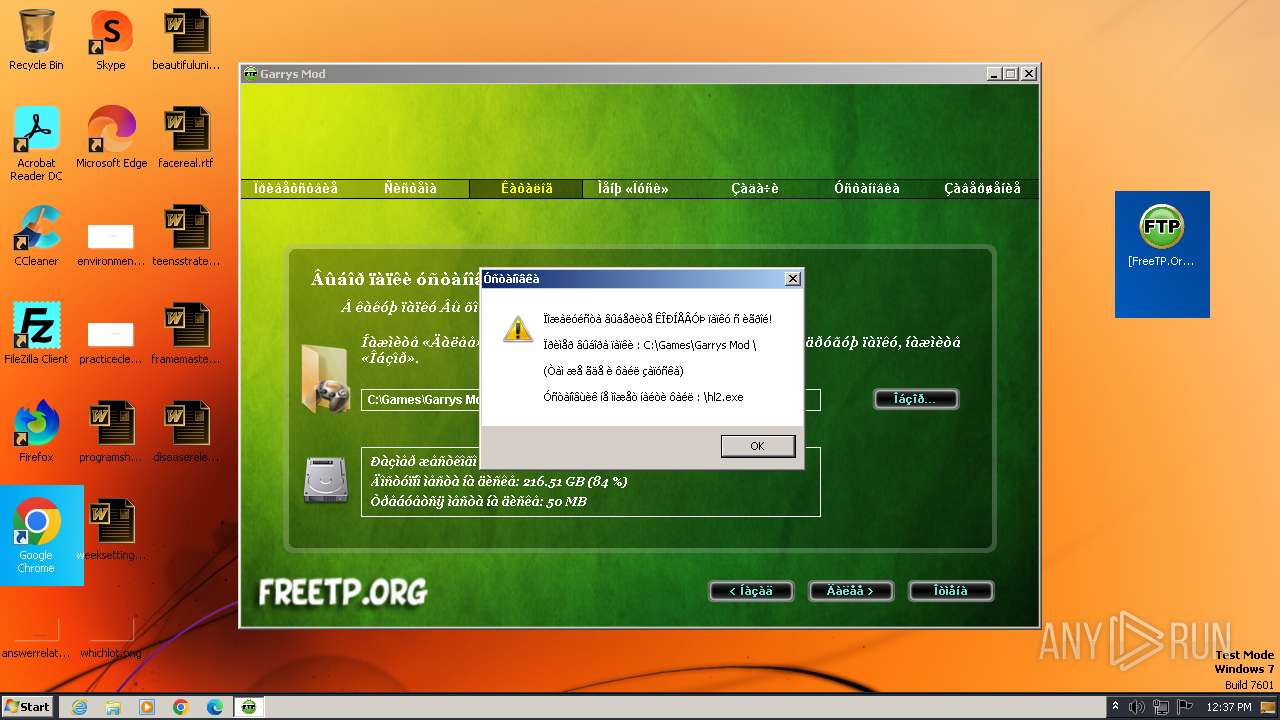1280x720 pixels.
Task: Click the hl2.exe line in the dialog
Action: pyautogui.click(x=643, y=397)
